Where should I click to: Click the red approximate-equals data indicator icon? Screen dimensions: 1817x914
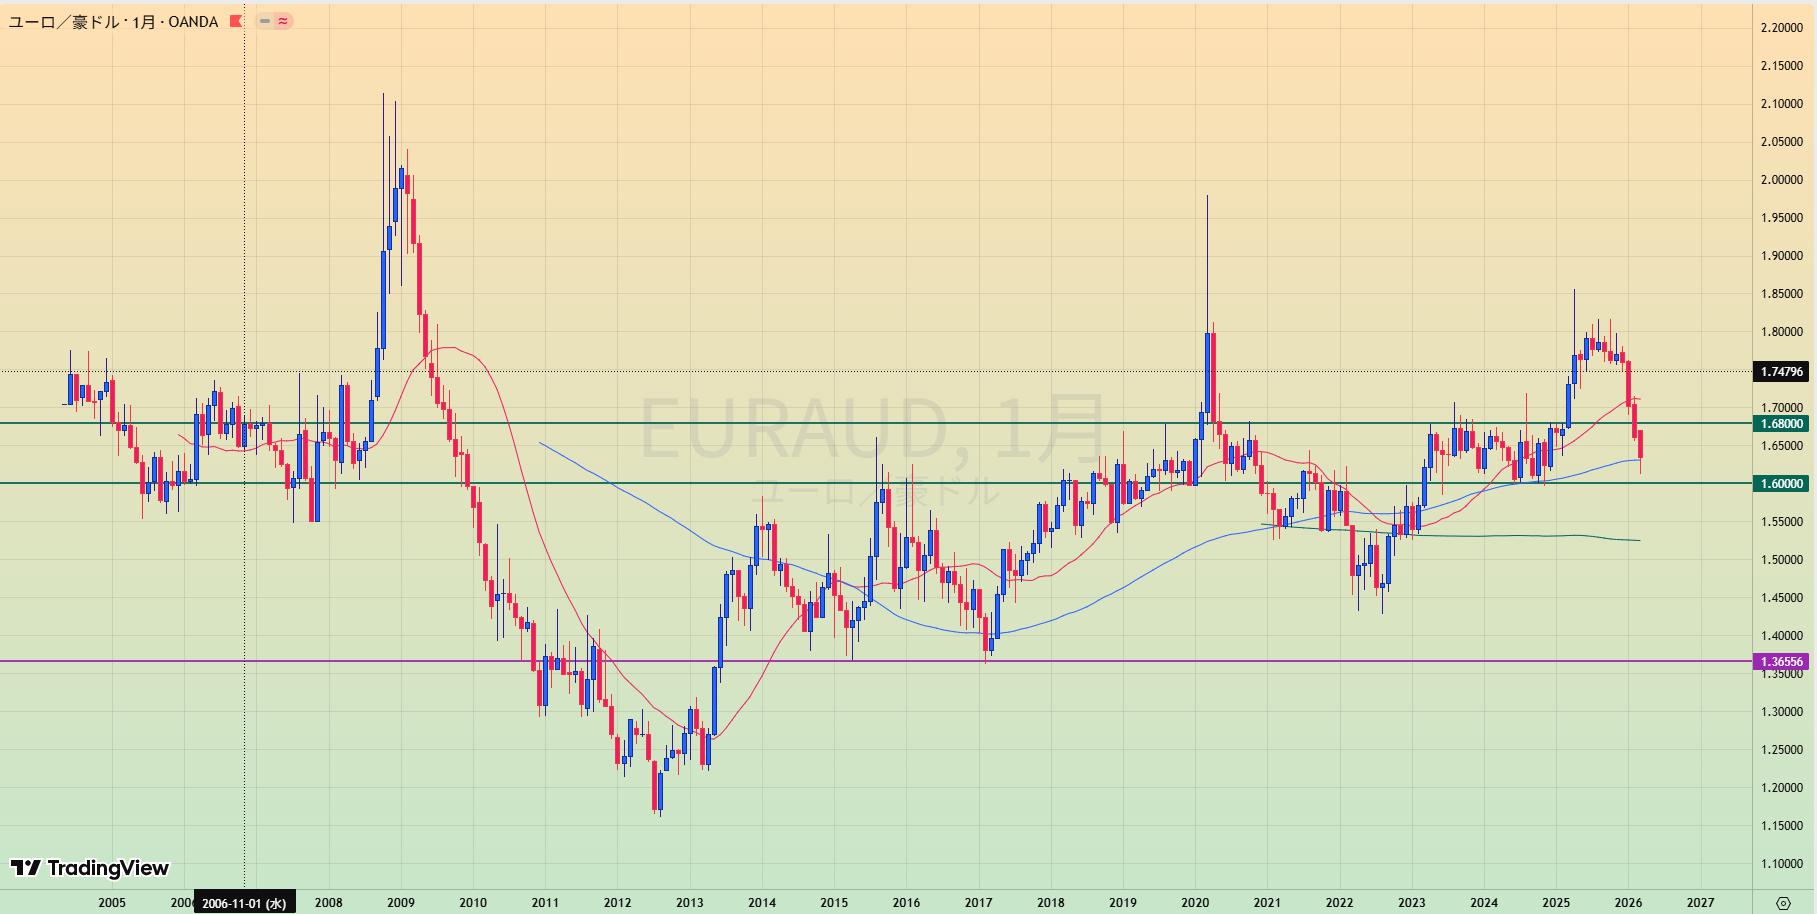(283, 21)
